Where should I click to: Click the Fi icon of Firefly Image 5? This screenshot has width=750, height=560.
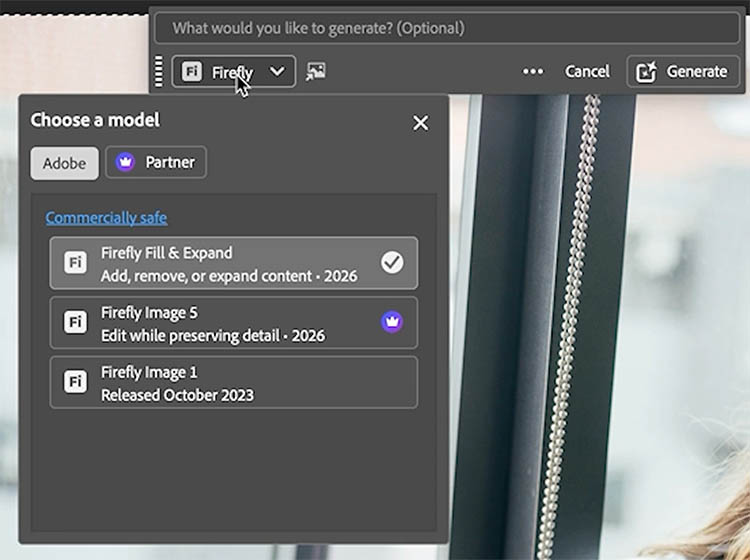pos(76,322)
